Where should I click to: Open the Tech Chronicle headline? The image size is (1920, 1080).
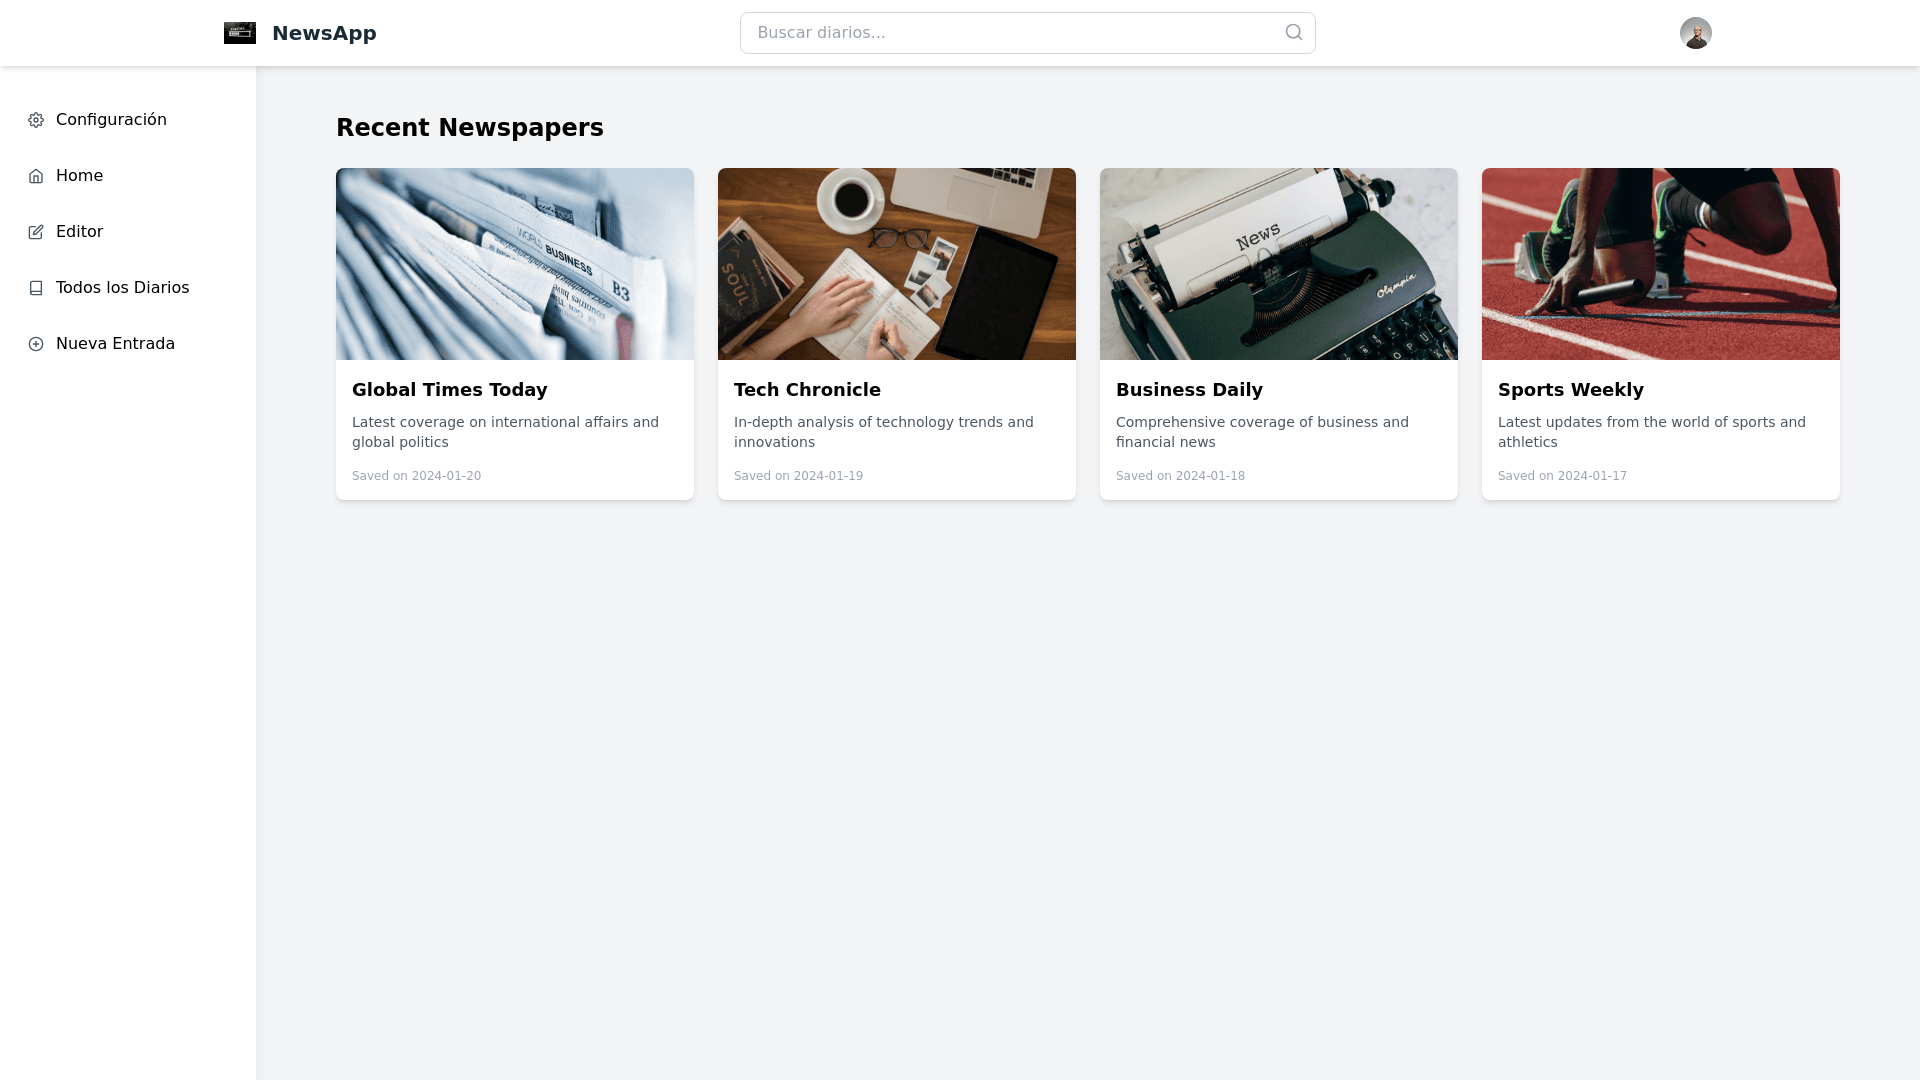[807, 390]
